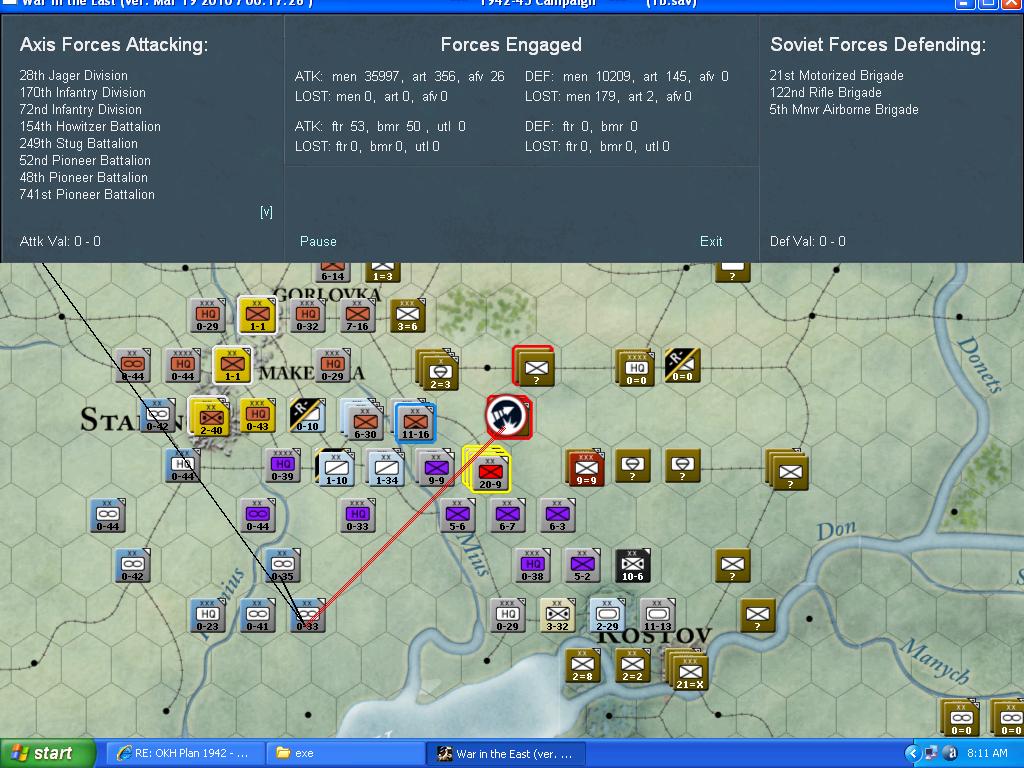The height and width of the screenshot is (768, 1024).
Task: Select the red-bordered Soviet unknown unit
Action: pyautogui.click(x=535, y=368)
